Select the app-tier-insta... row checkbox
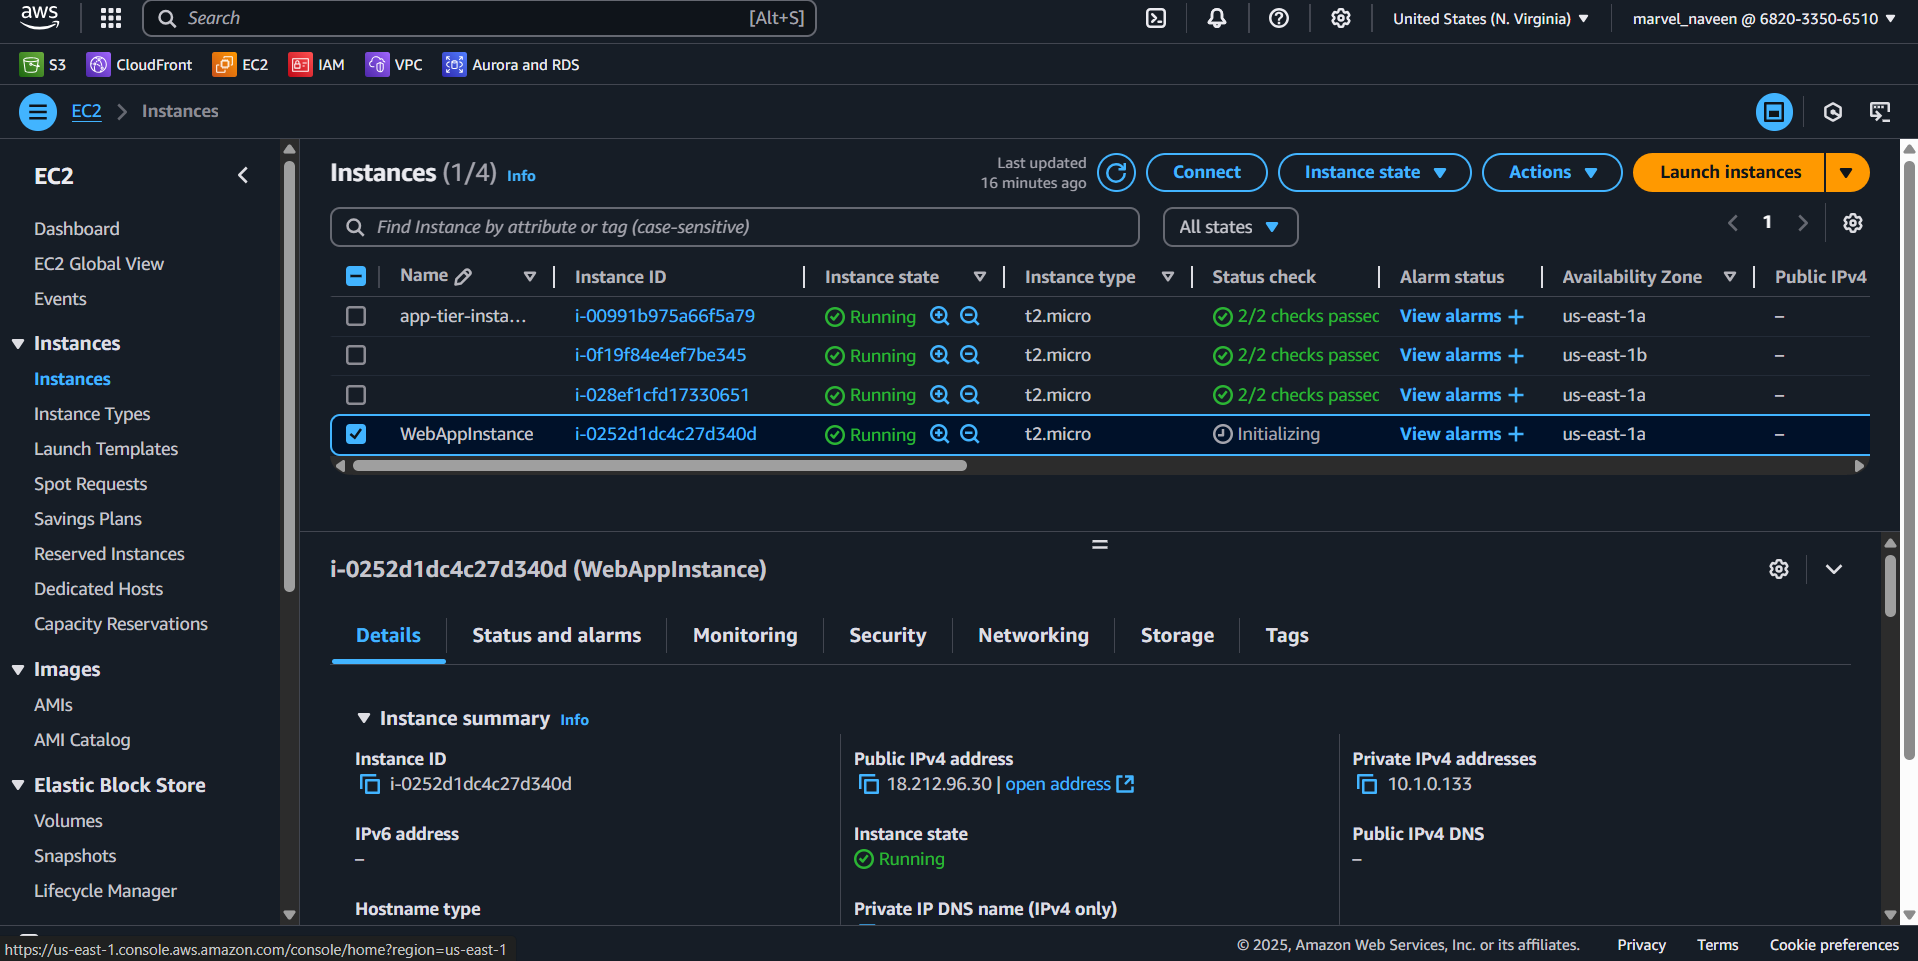Screen dimensions: 1918x961 [x=356, y=316]
